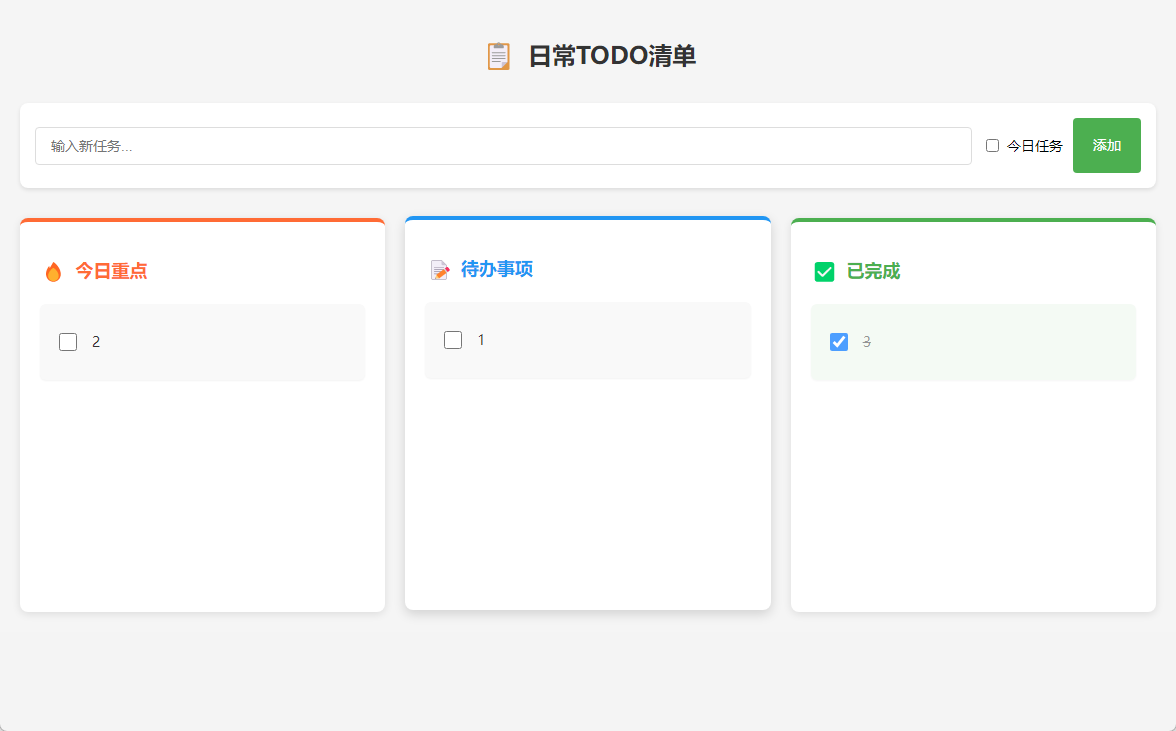Screen dimensions: 1176x731
Task: Click the 今日任务 label text
Action: click(x=1034, y=146)
